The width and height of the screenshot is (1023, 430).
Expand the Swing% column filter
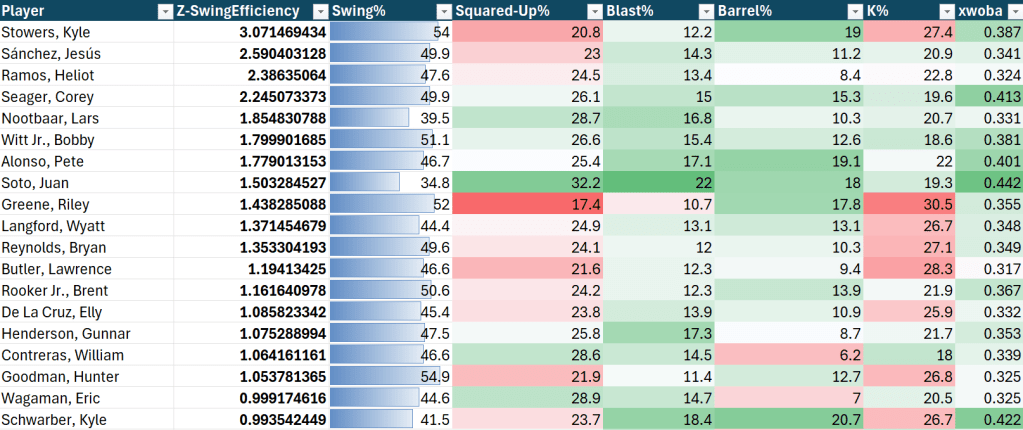[443, 11]
